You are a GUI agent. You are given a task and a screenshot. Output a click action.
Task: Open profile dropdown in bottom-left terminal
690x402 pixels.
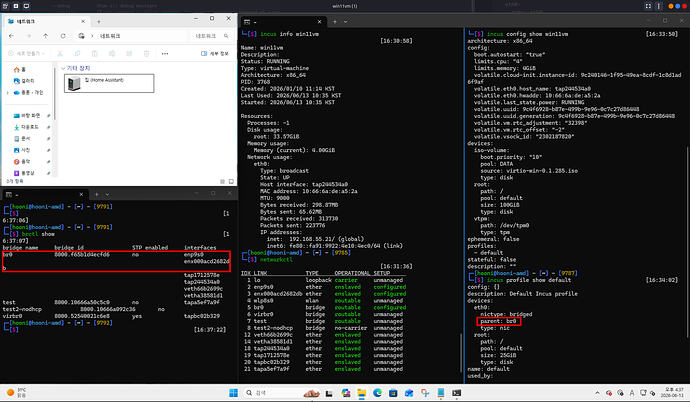[x=107, y=194]
